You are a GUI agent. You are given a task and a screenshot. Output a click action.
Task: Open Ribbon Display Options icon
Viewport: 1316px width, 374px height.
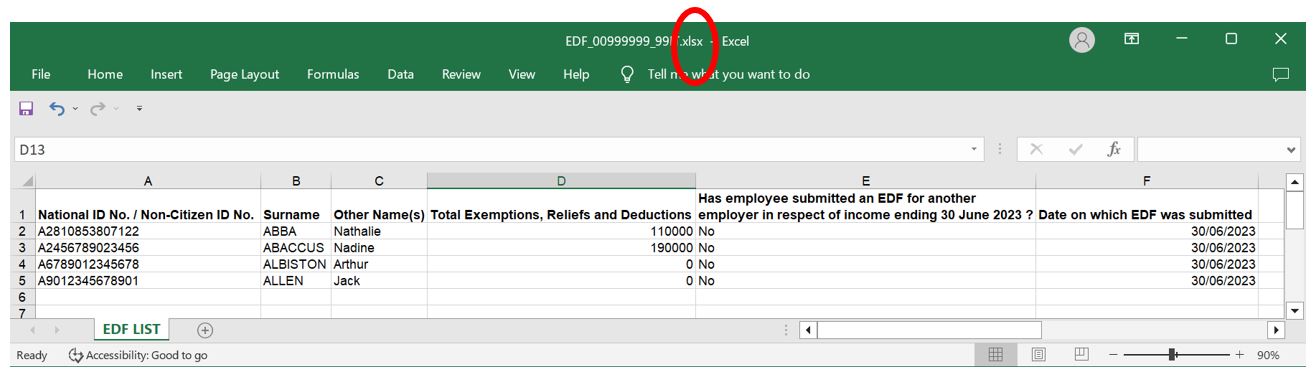[1132, 40]
